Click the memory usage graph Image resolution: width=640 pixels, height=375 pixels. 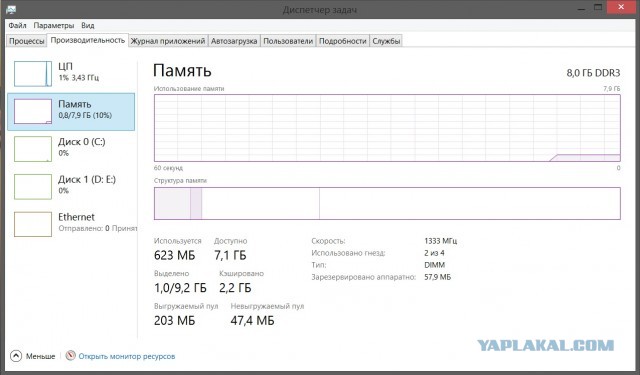387,128
